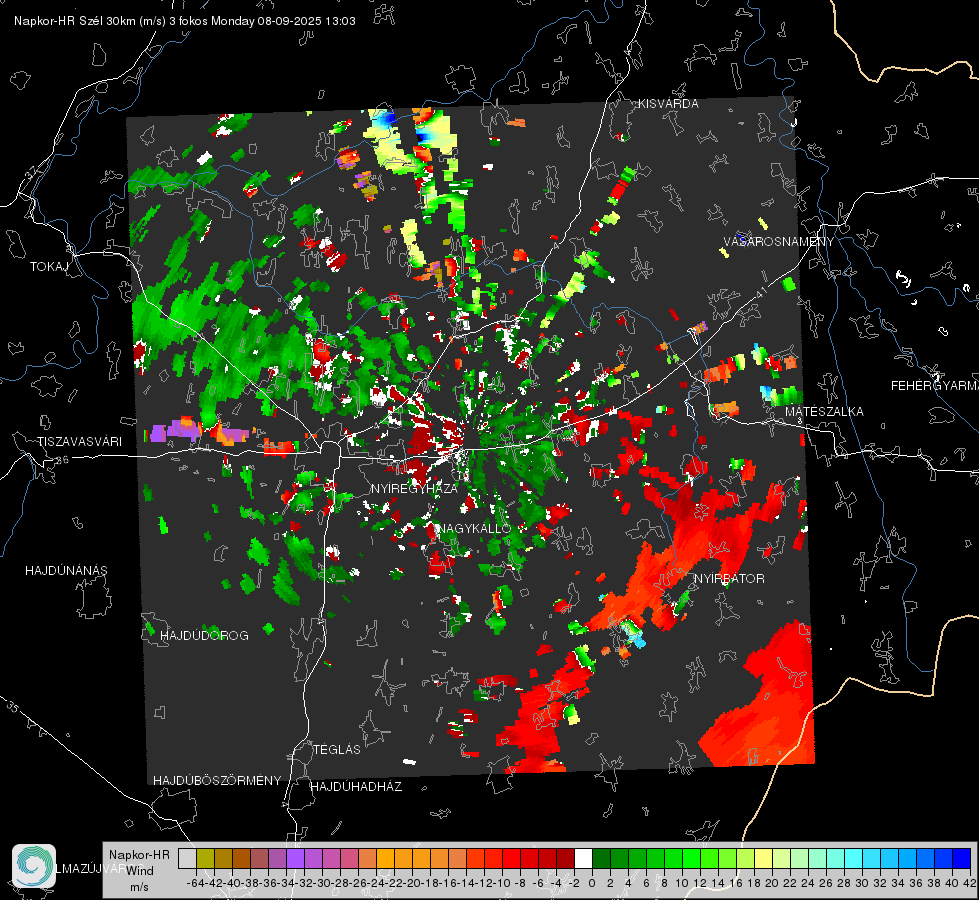Viewport: 979px width, 900px height.
Task: Pick the bright violet swatch in the legend
Action: click(x=295, y=858)
